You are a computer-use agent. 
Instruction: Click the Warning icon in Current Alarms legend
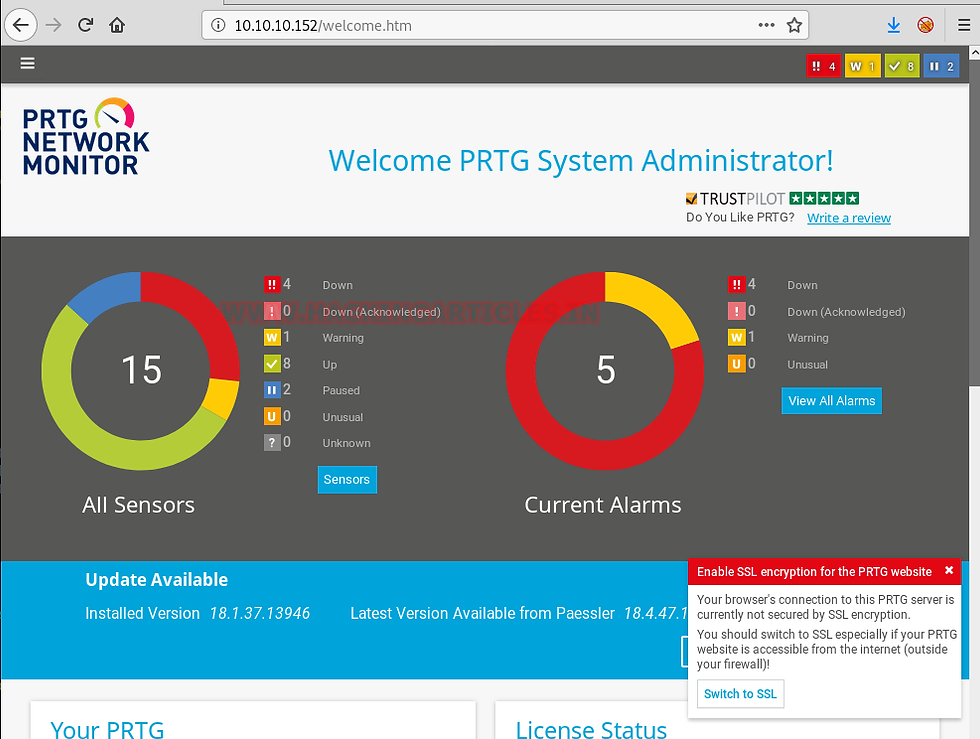tap(737, 337)
